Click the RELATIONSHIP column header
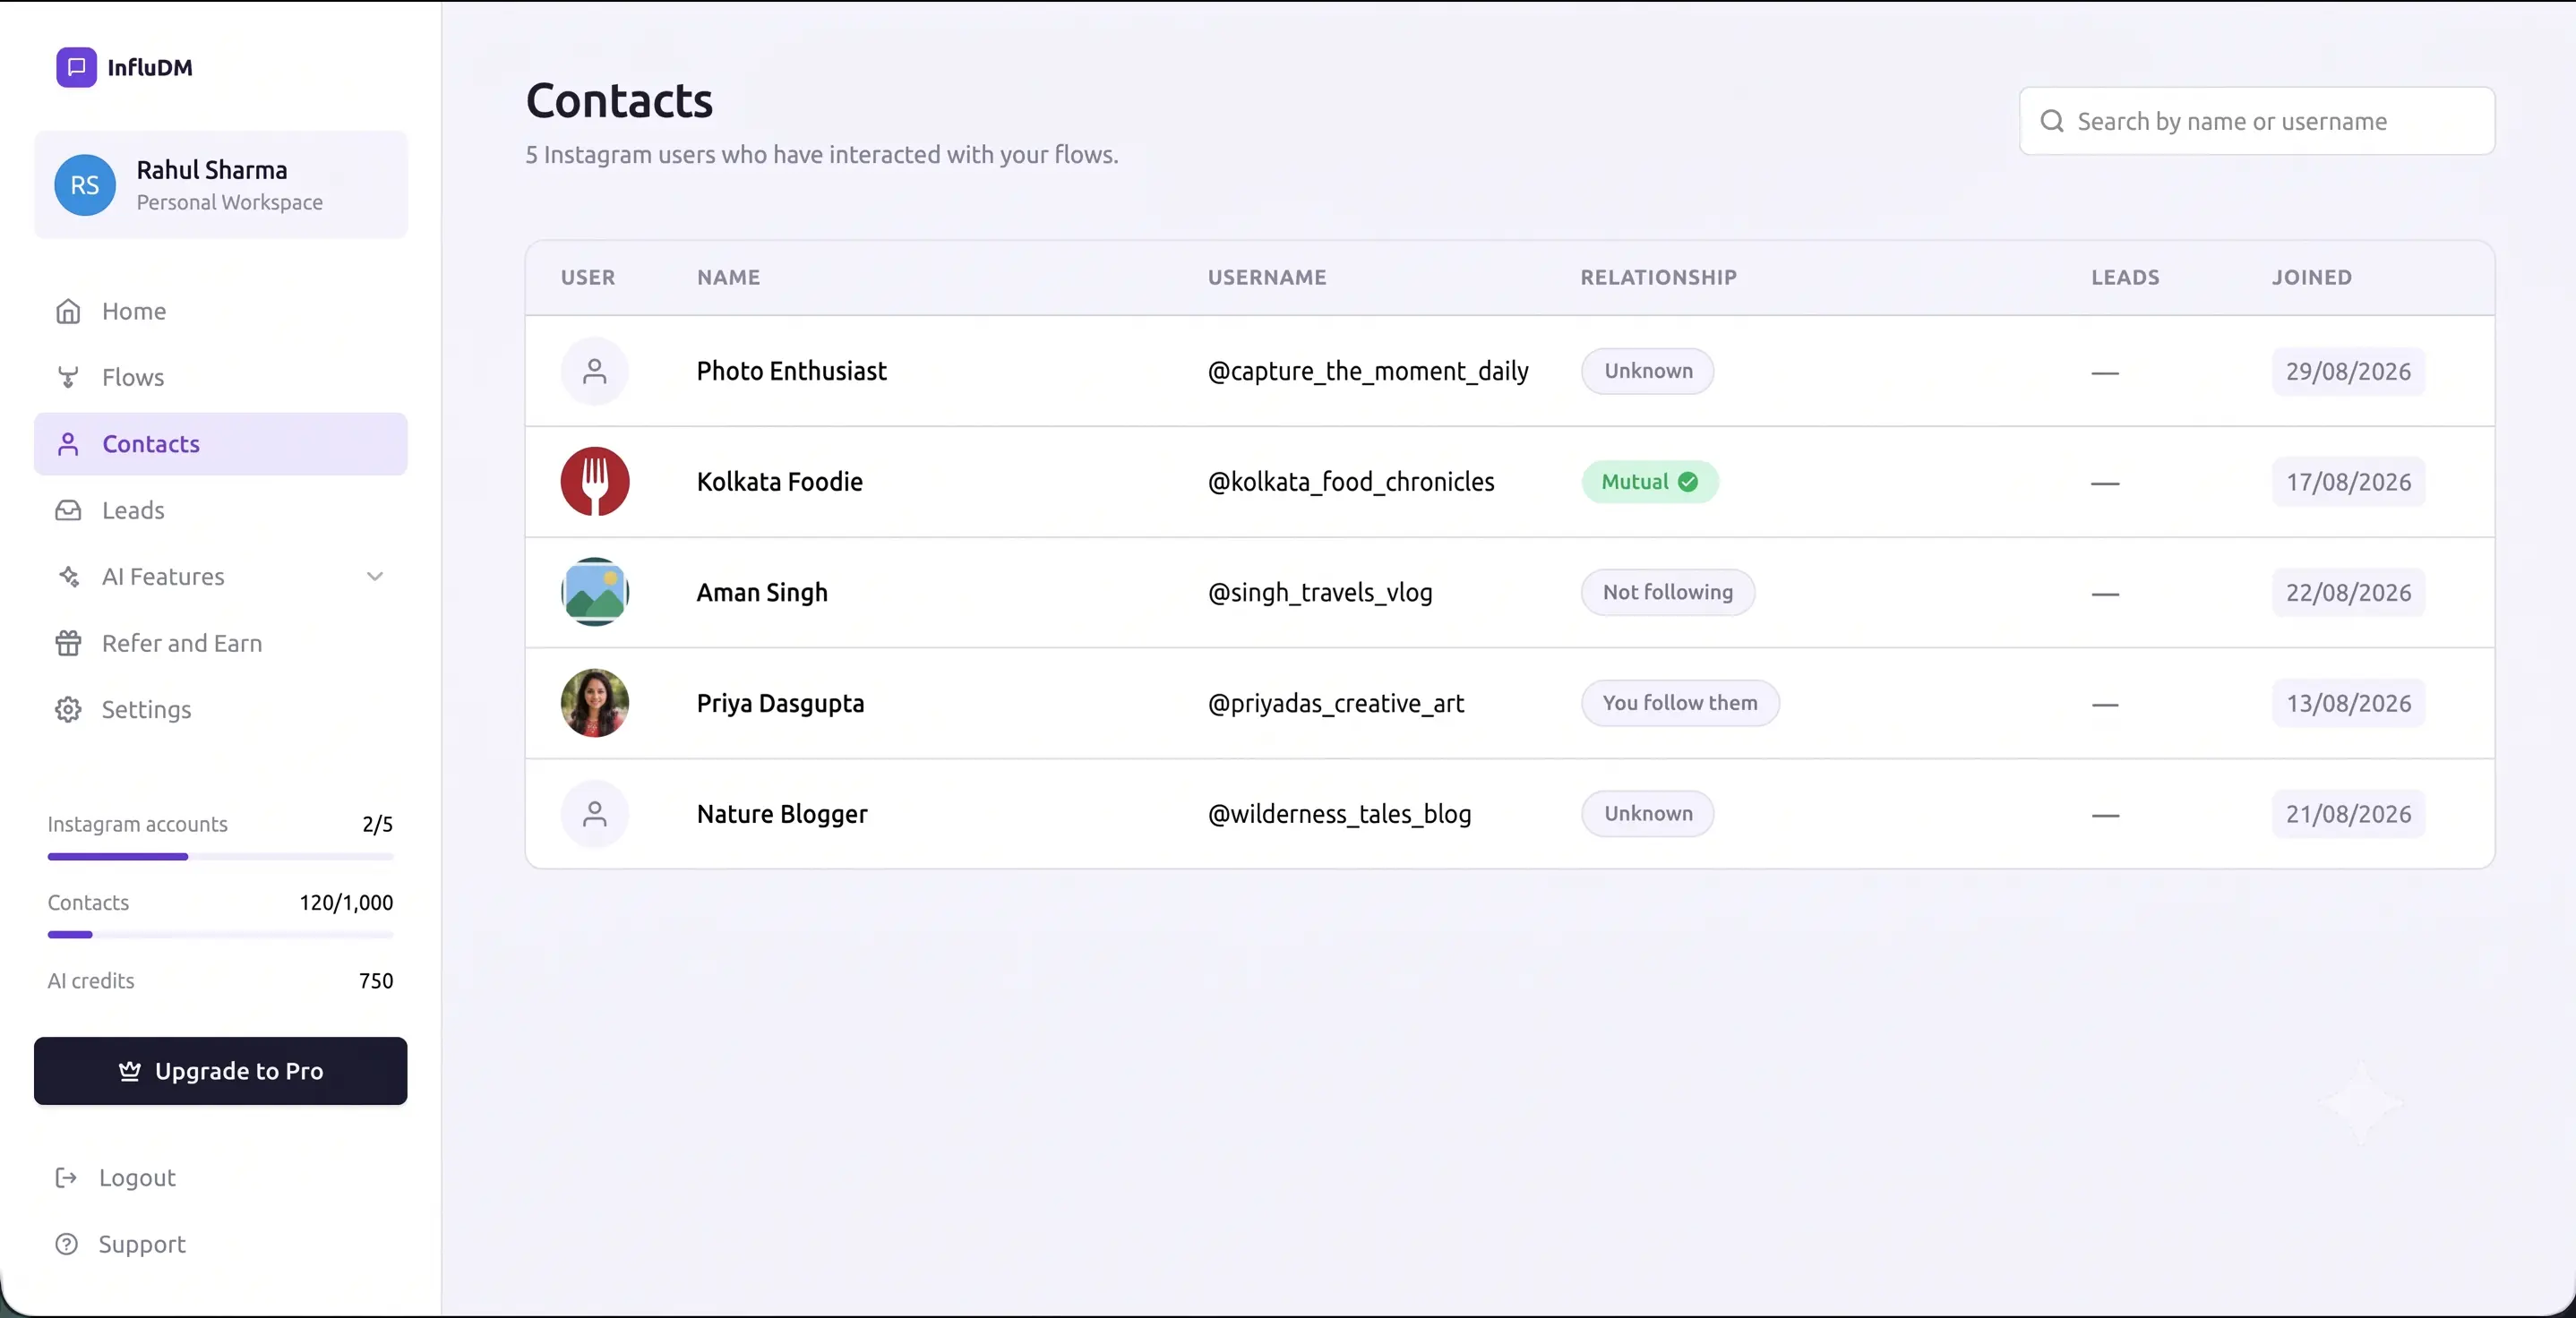This screenshot has height=1318, width=2576. tap(1658, 277)
